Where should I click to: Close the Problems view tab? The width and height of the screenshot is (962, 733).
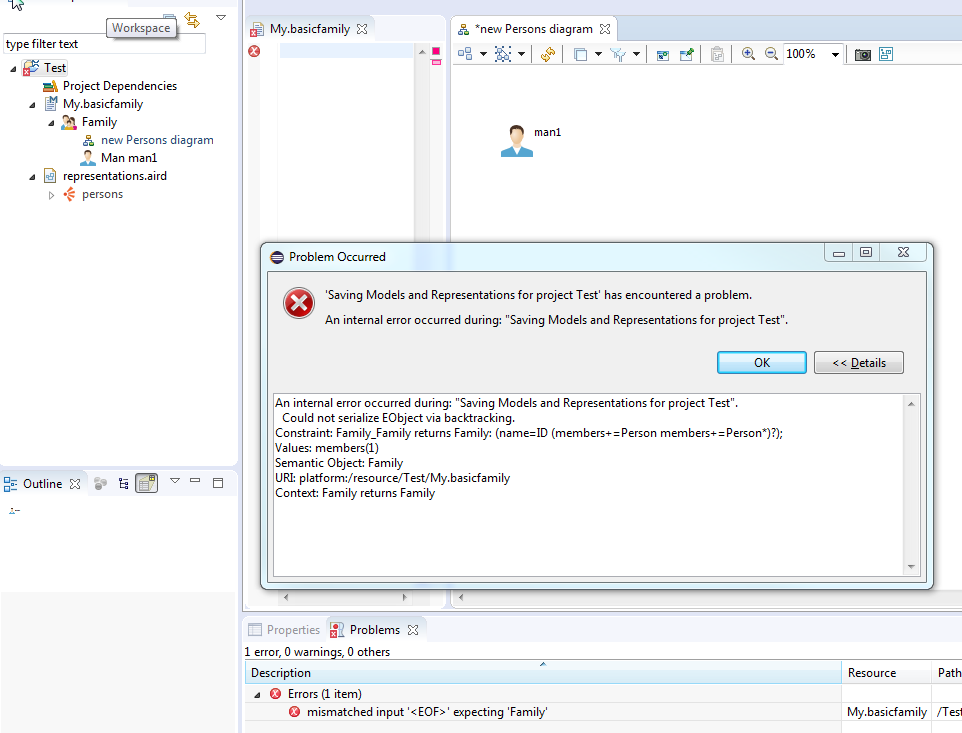coord(413,630)
